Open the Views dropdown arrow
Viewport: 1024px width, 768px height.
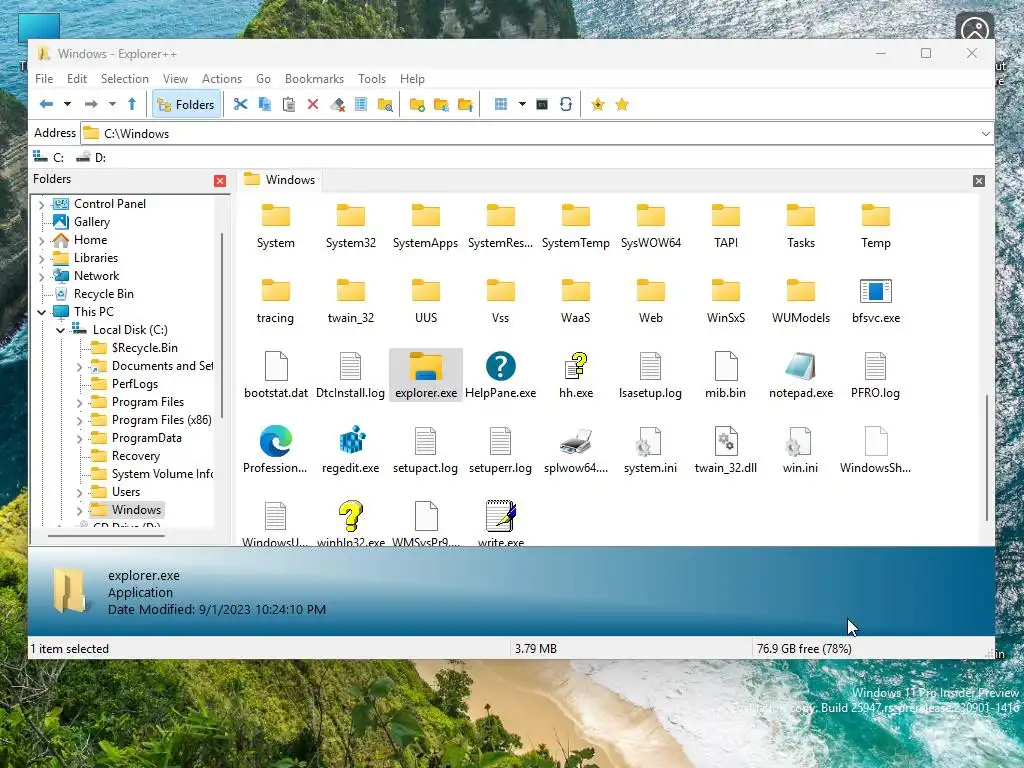(x=522, y=104)
